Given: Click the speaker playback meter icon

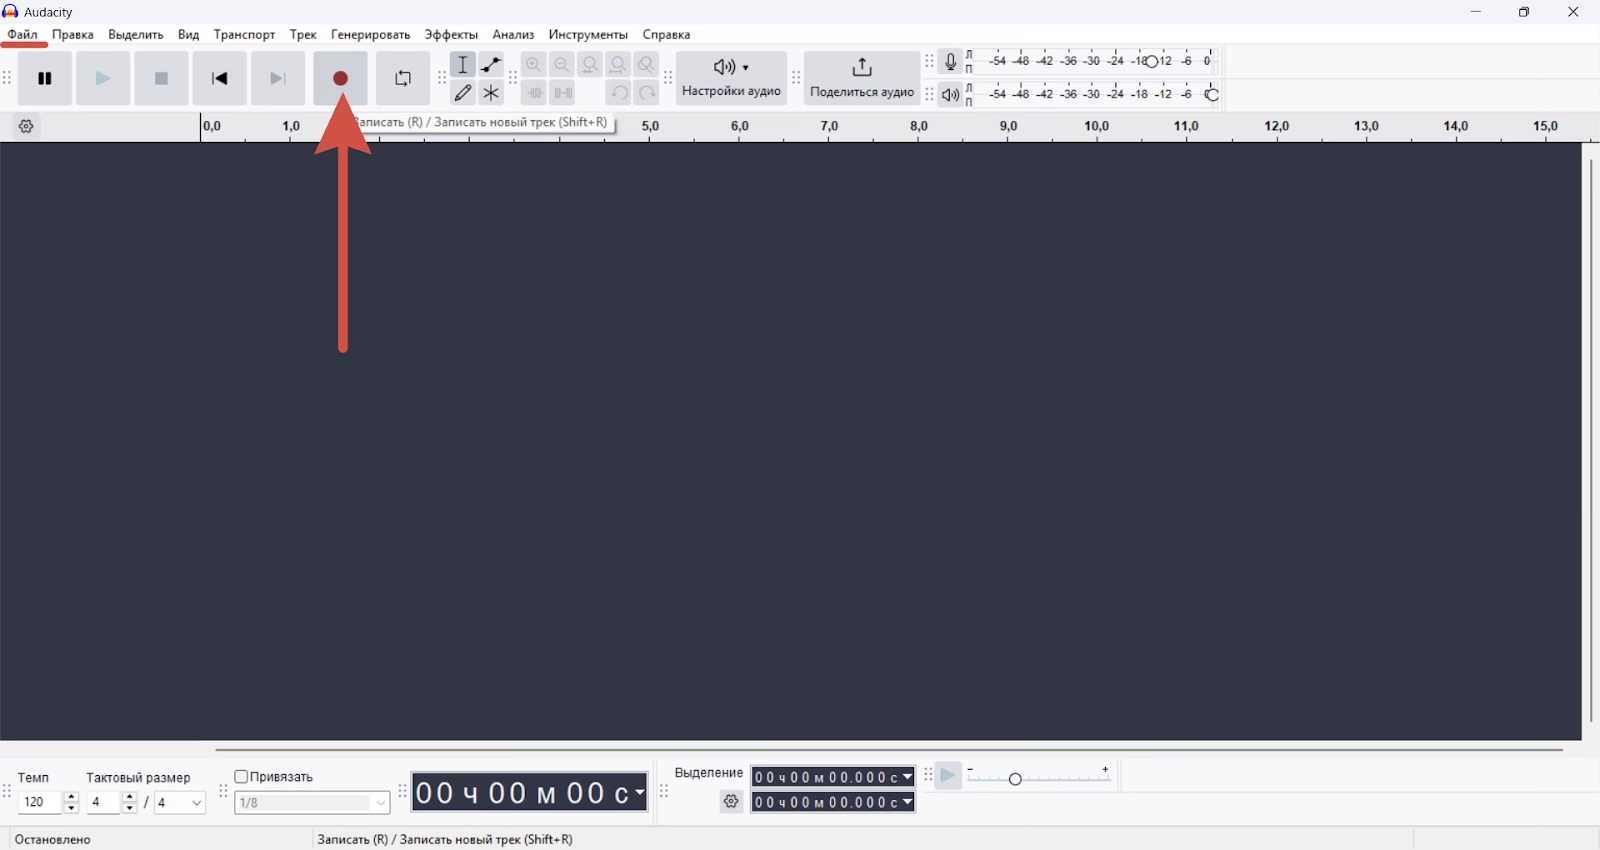Looking at the screenshot, I should (x=951, y=95).
